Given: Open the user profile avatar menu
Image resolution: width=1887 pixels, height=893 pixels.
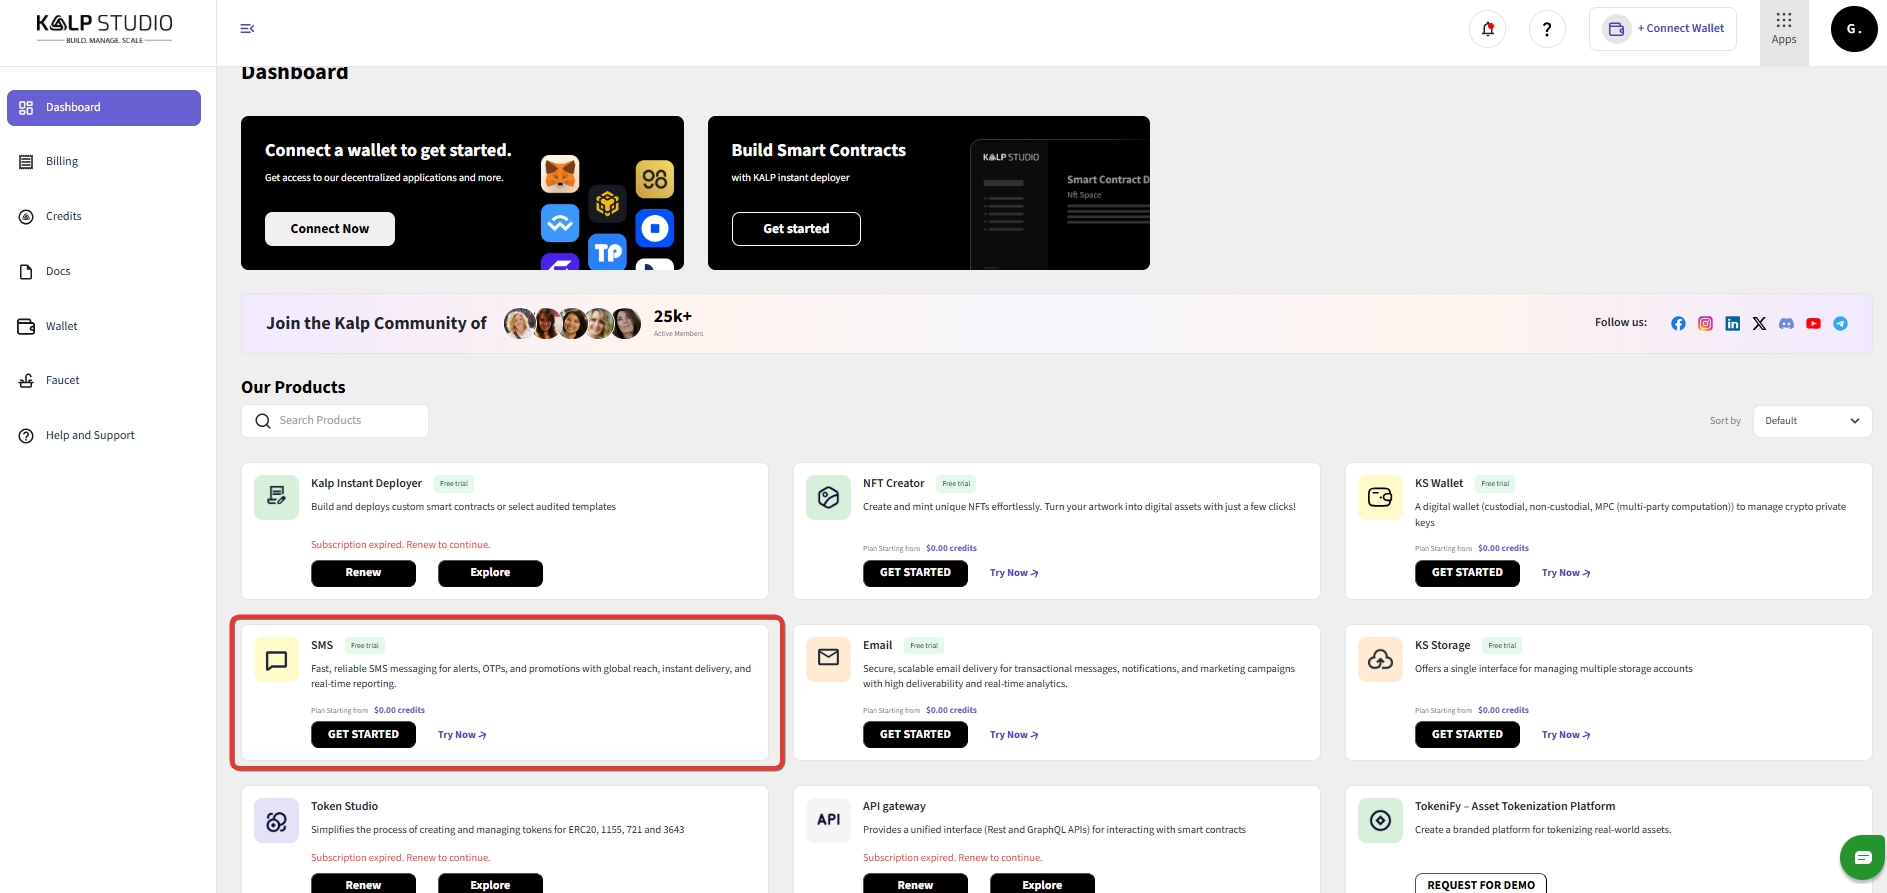Looking at the screenshot, I should [1853, 29].
